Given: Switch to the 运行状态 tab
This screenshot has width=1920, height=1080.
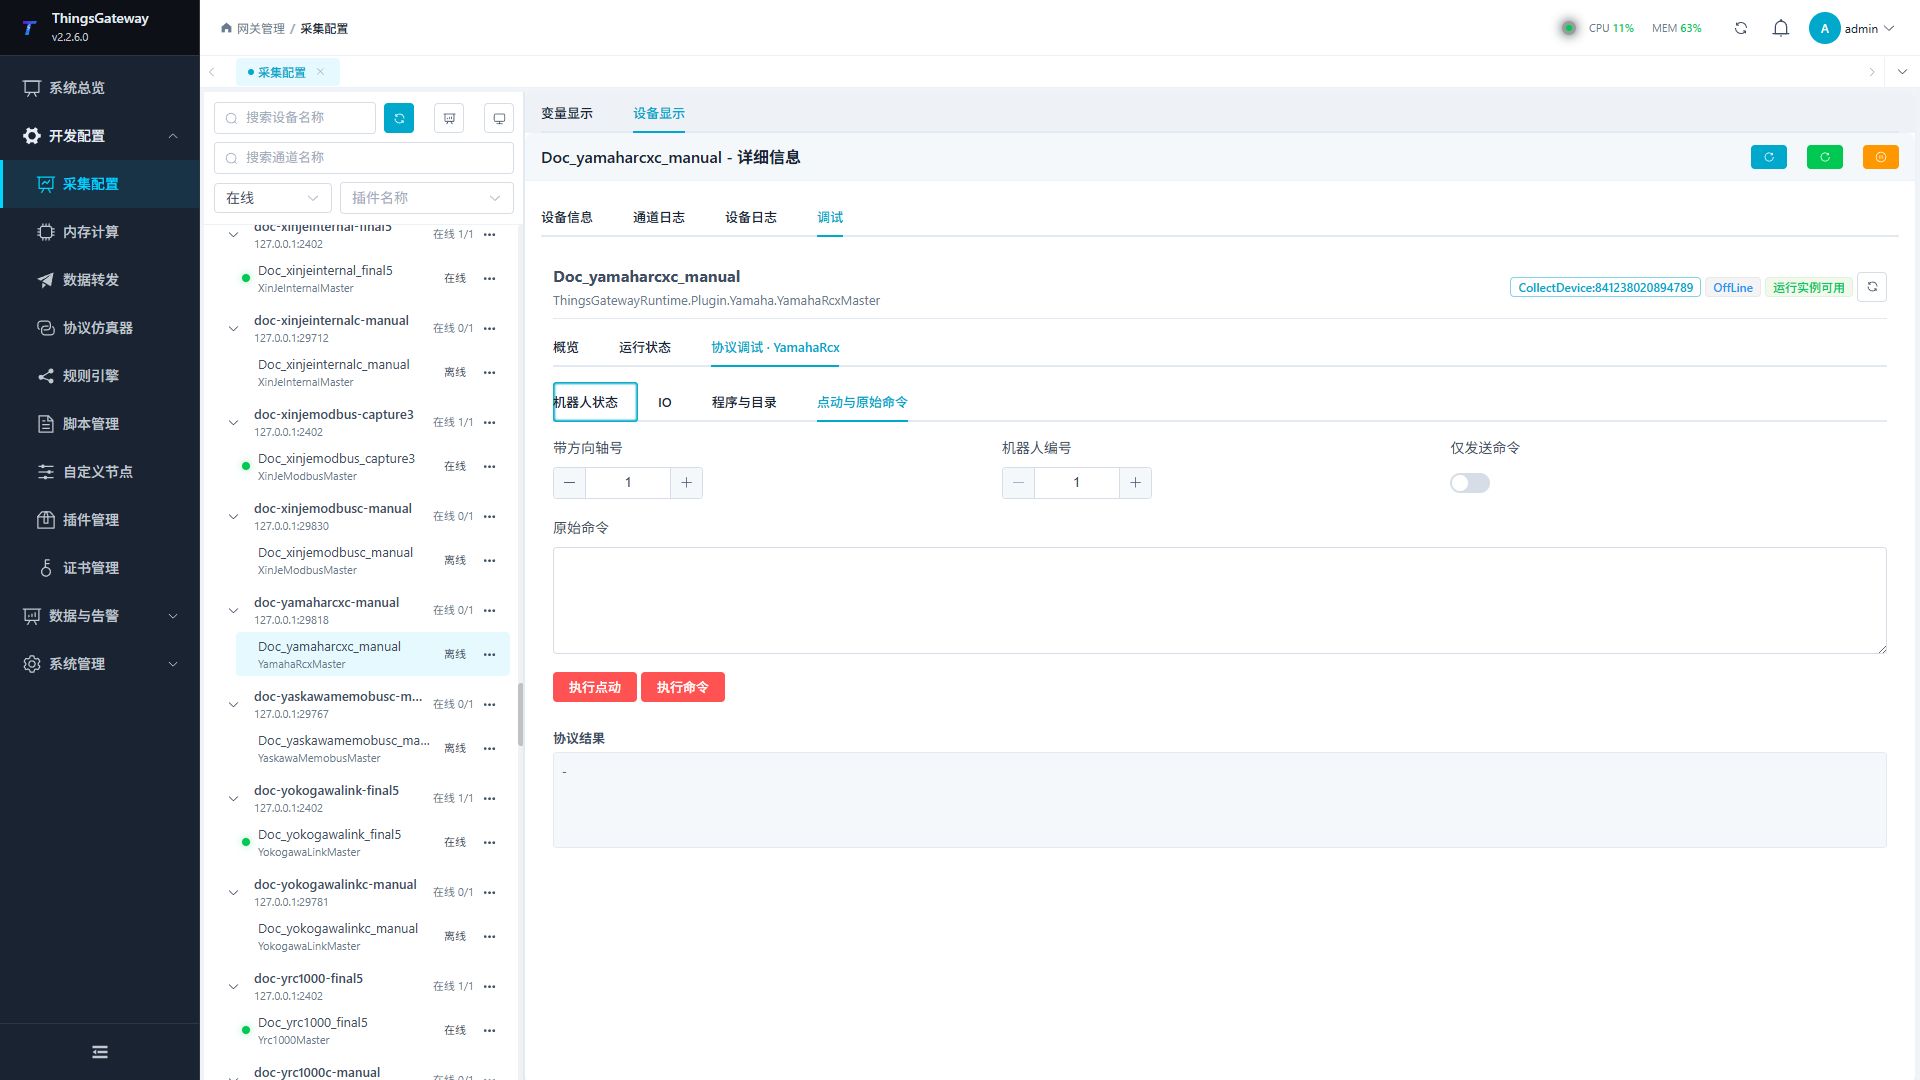Looking at the screenshot, I should pos(645,347).
